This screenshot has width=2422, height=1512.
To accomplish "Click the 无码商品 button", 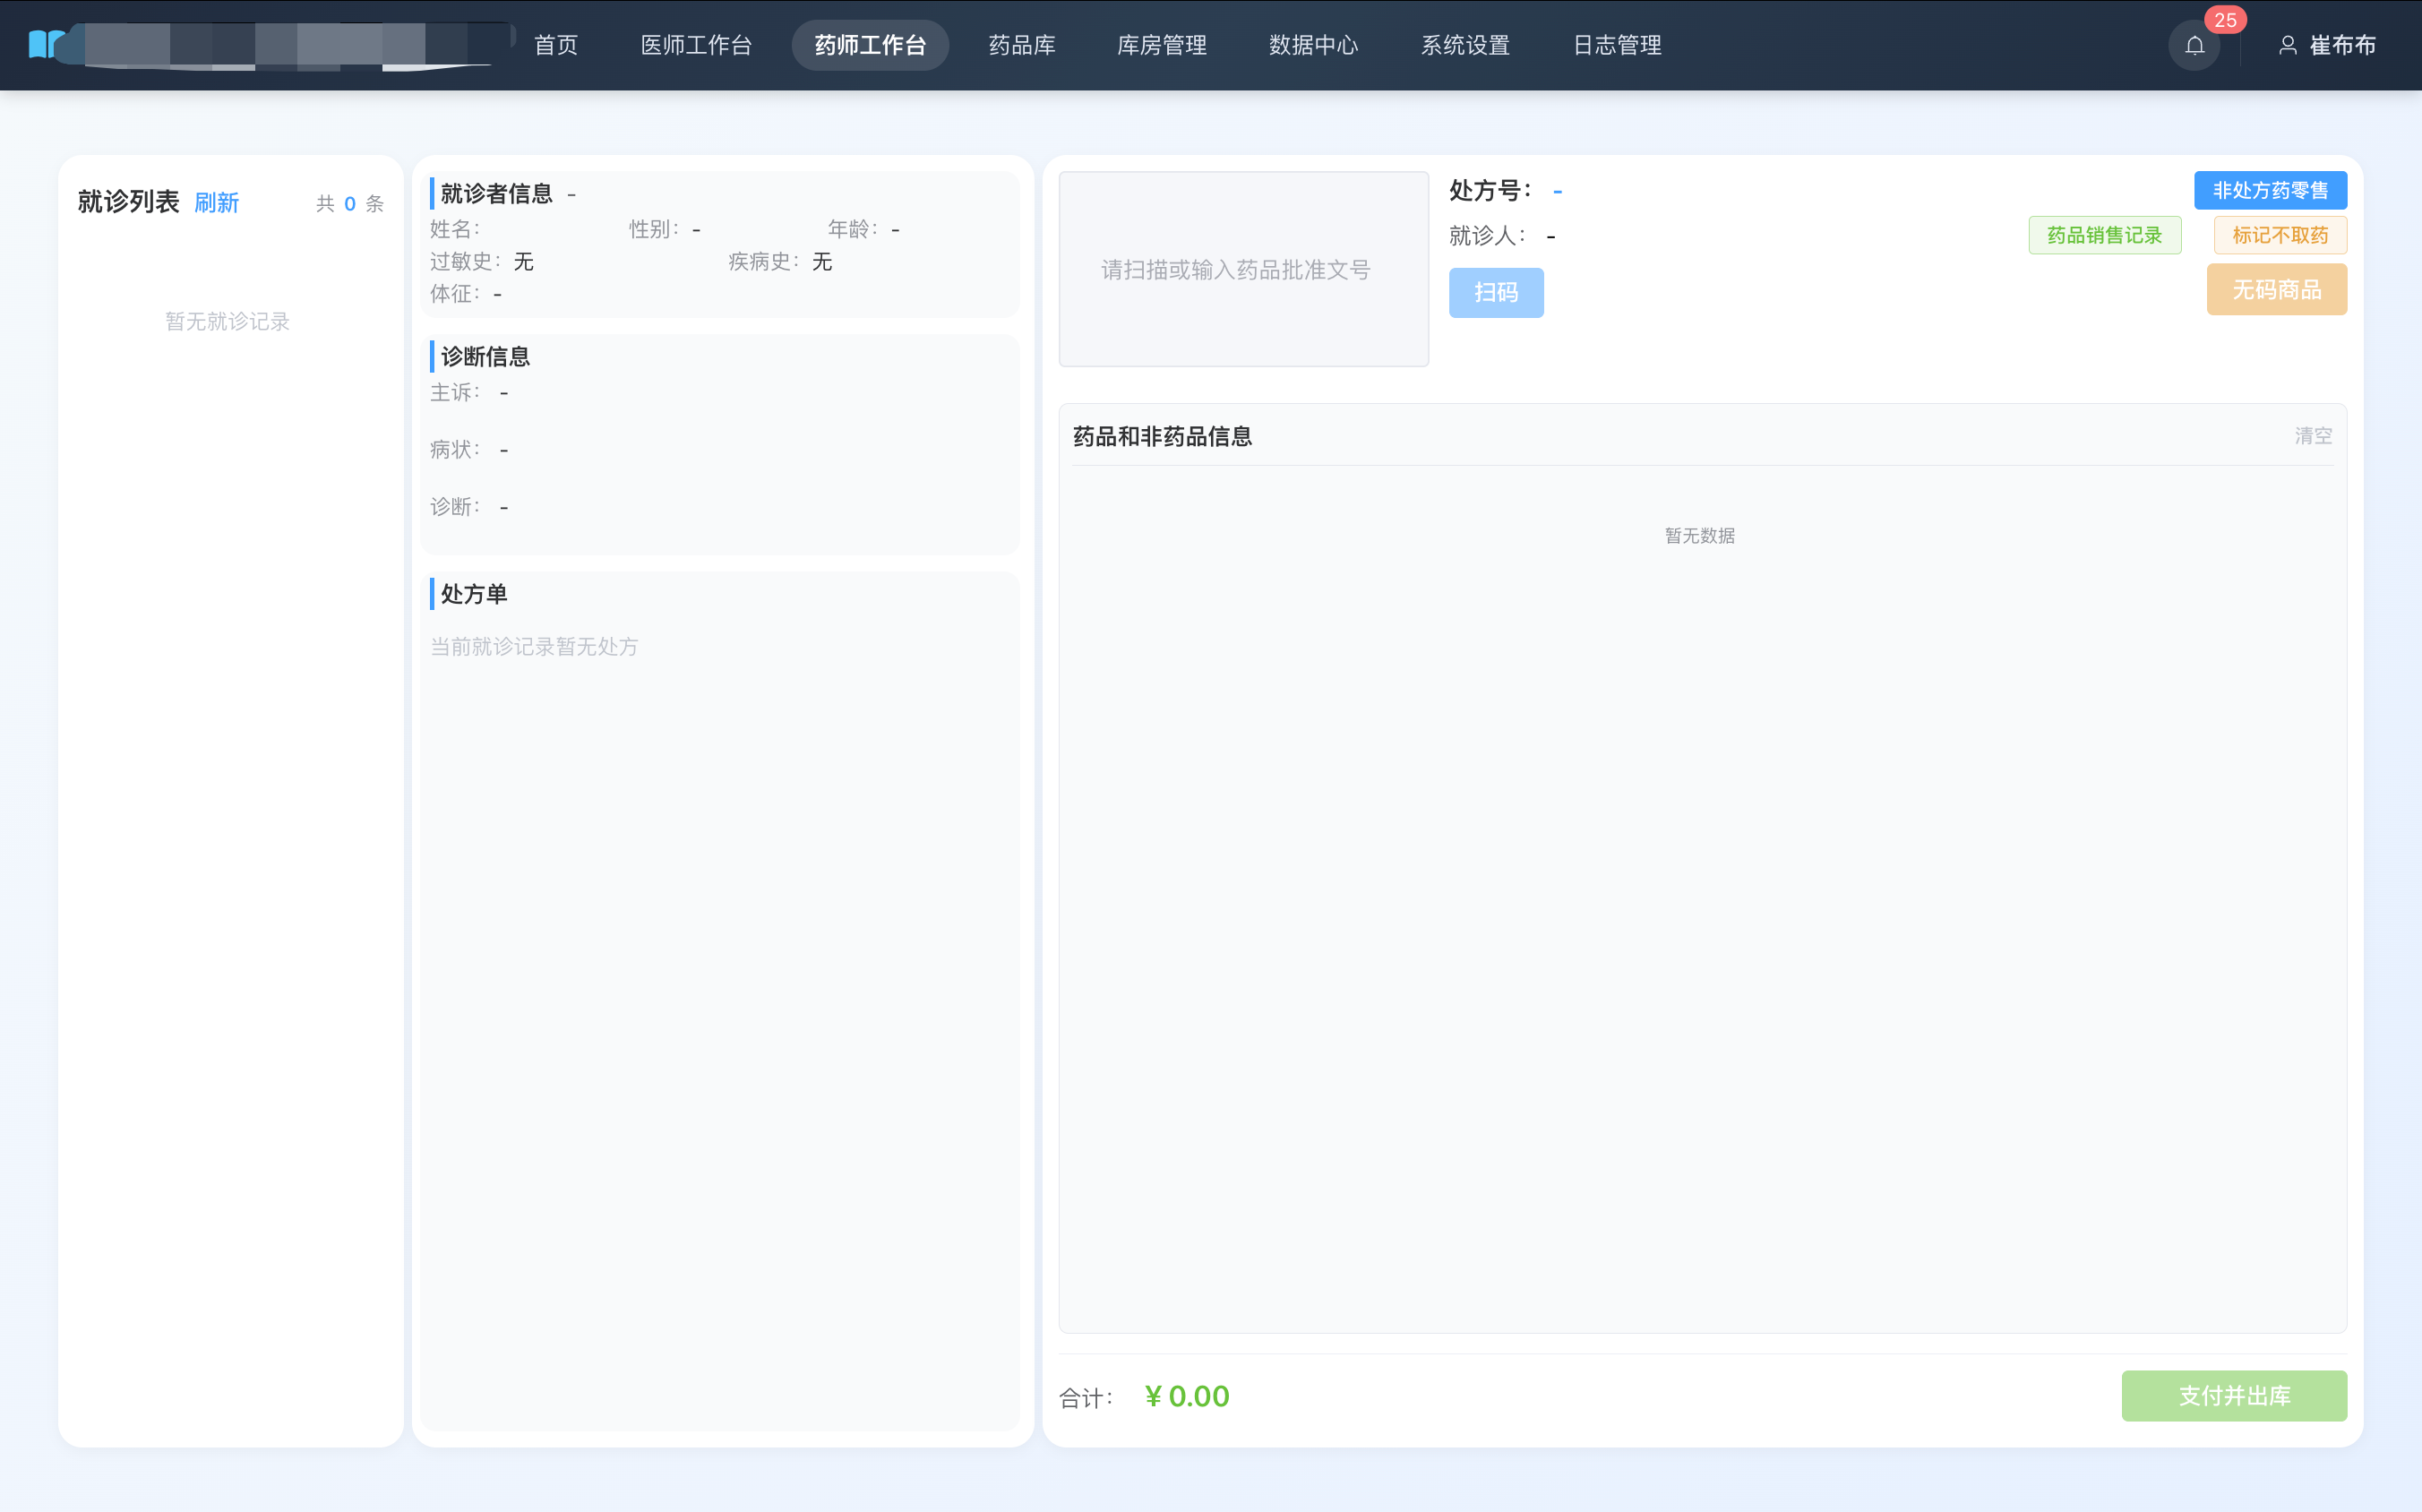I will (2276, 290).
